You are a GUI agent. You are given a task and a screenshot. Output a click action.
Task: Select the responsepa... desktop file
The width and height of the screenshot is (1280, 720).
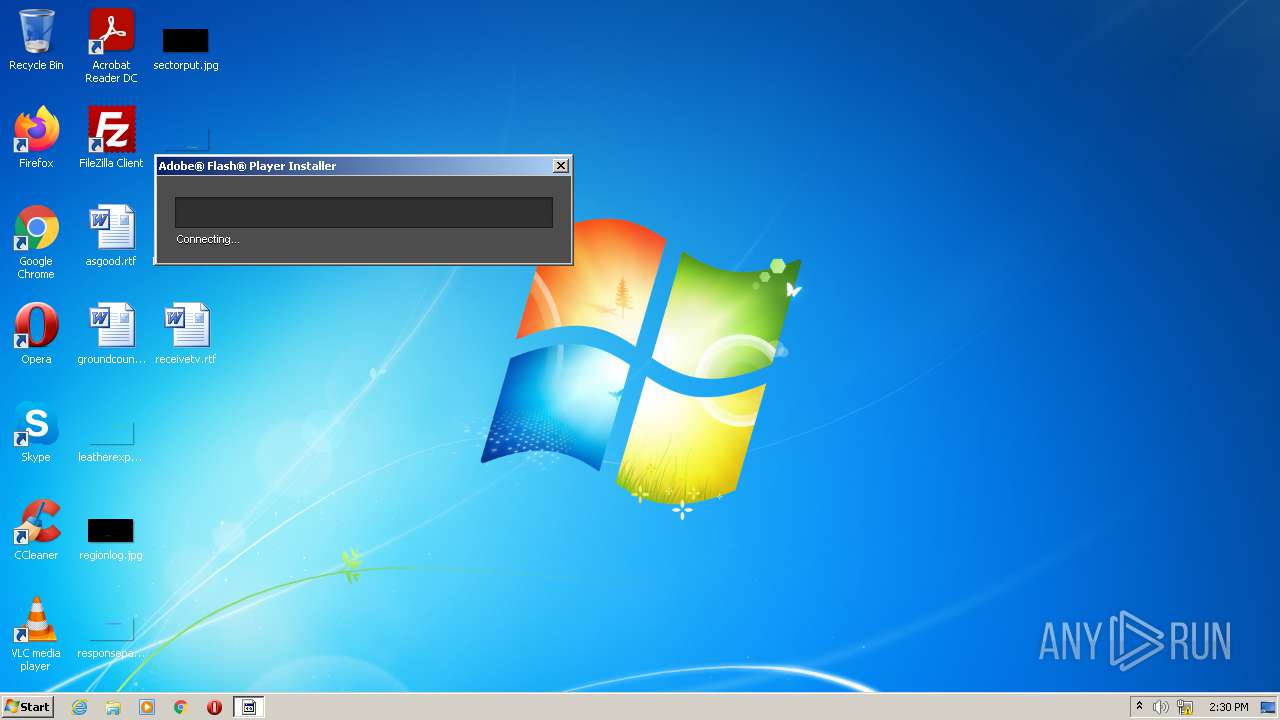coord(111,636)
